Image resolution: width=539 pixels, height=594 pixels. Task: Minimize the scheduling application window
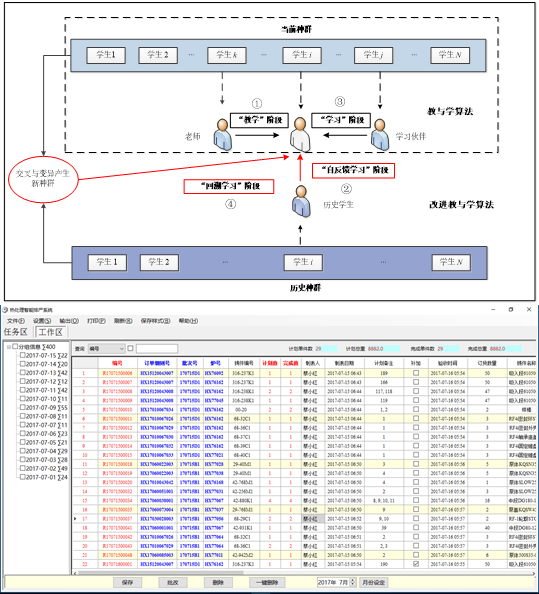(493, 310)
